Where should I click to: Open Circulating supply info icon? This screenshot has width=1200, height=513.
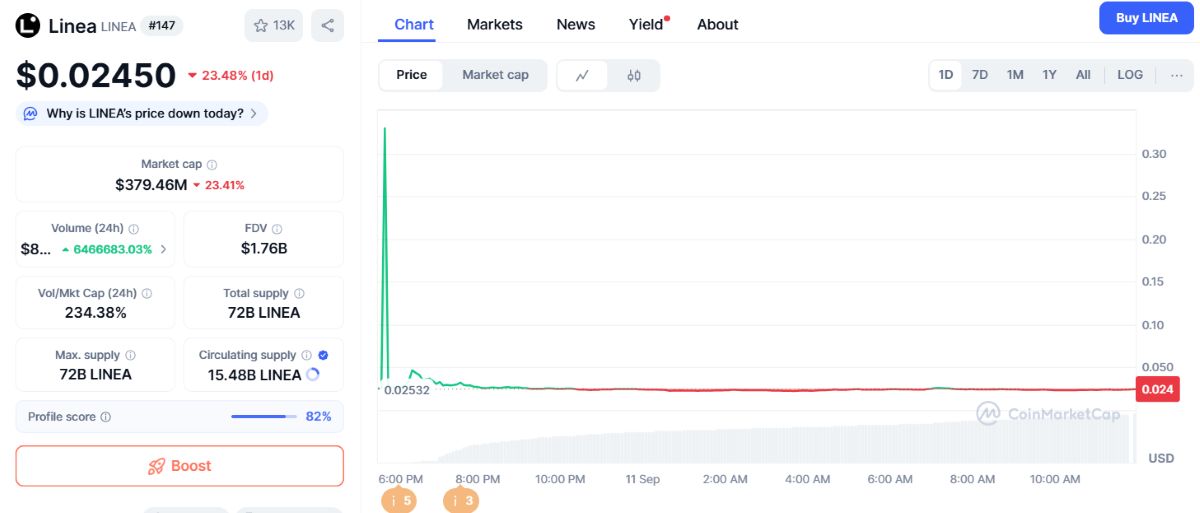(x=307, y=355)
